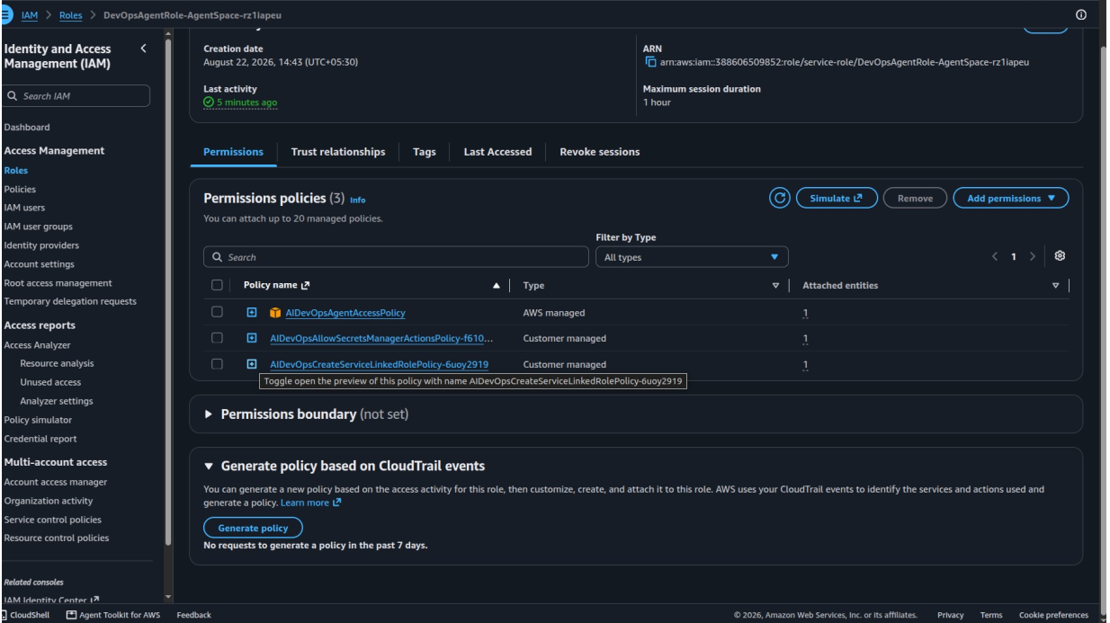1110x623 pixels.
Task: Open table preferences gear icon
Action: [x=1059, y=256]
